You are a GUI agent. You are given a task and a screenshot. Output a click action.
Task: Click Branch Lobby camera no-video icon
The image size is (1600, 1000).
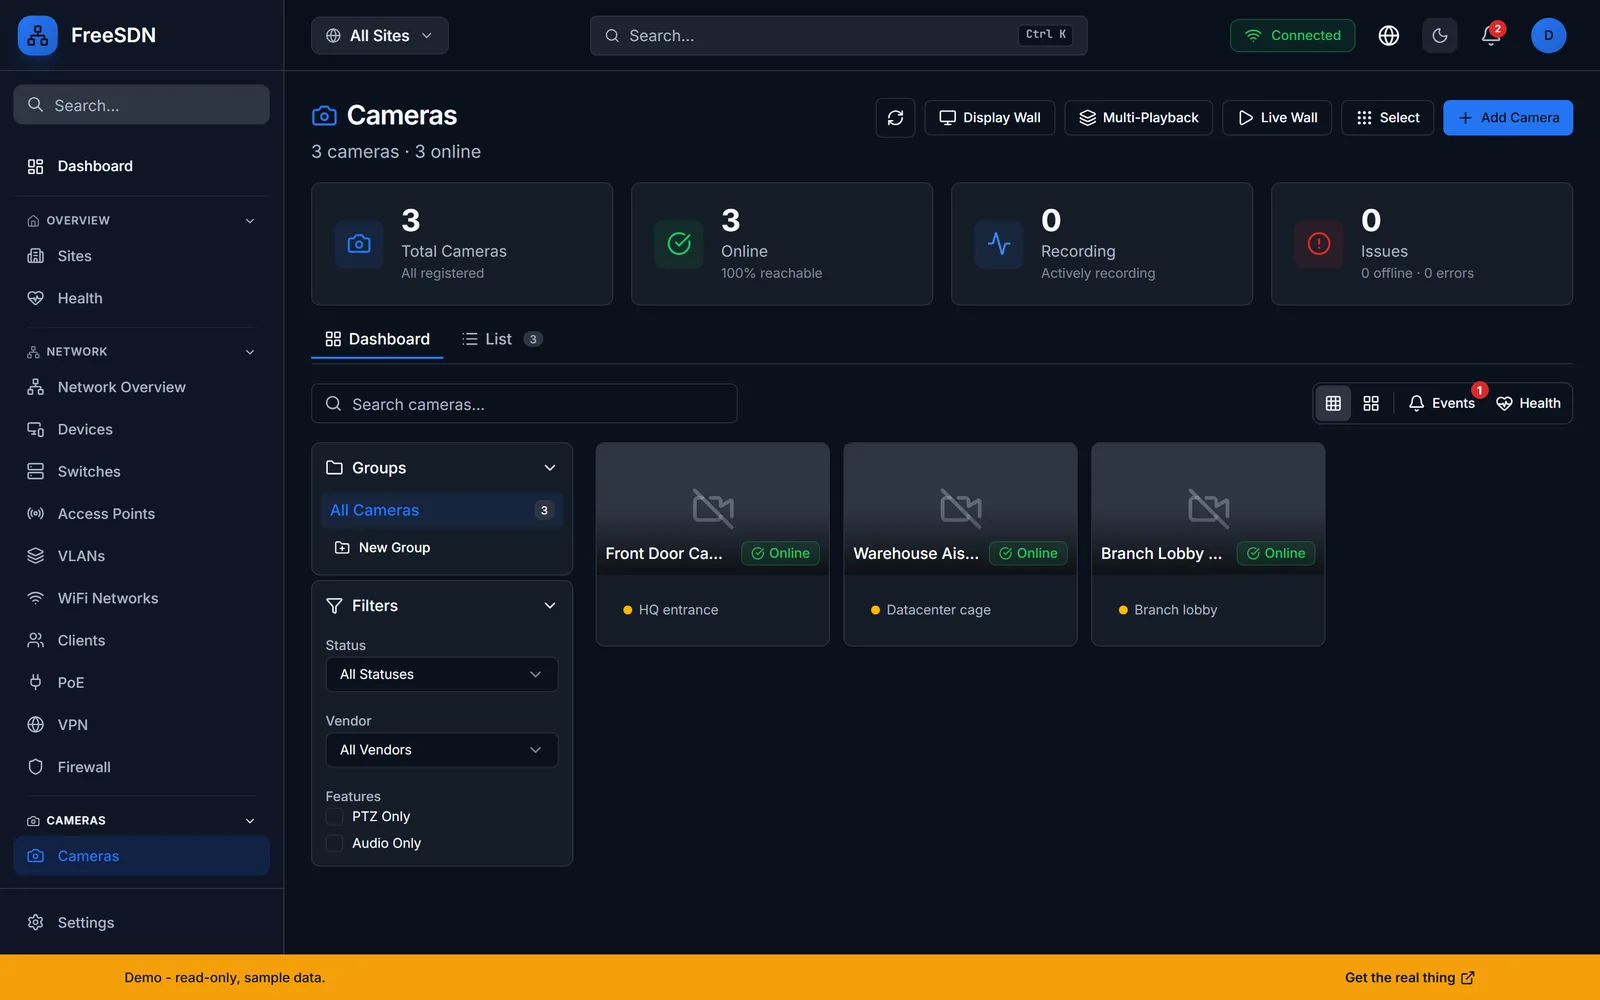[1208, 508]
